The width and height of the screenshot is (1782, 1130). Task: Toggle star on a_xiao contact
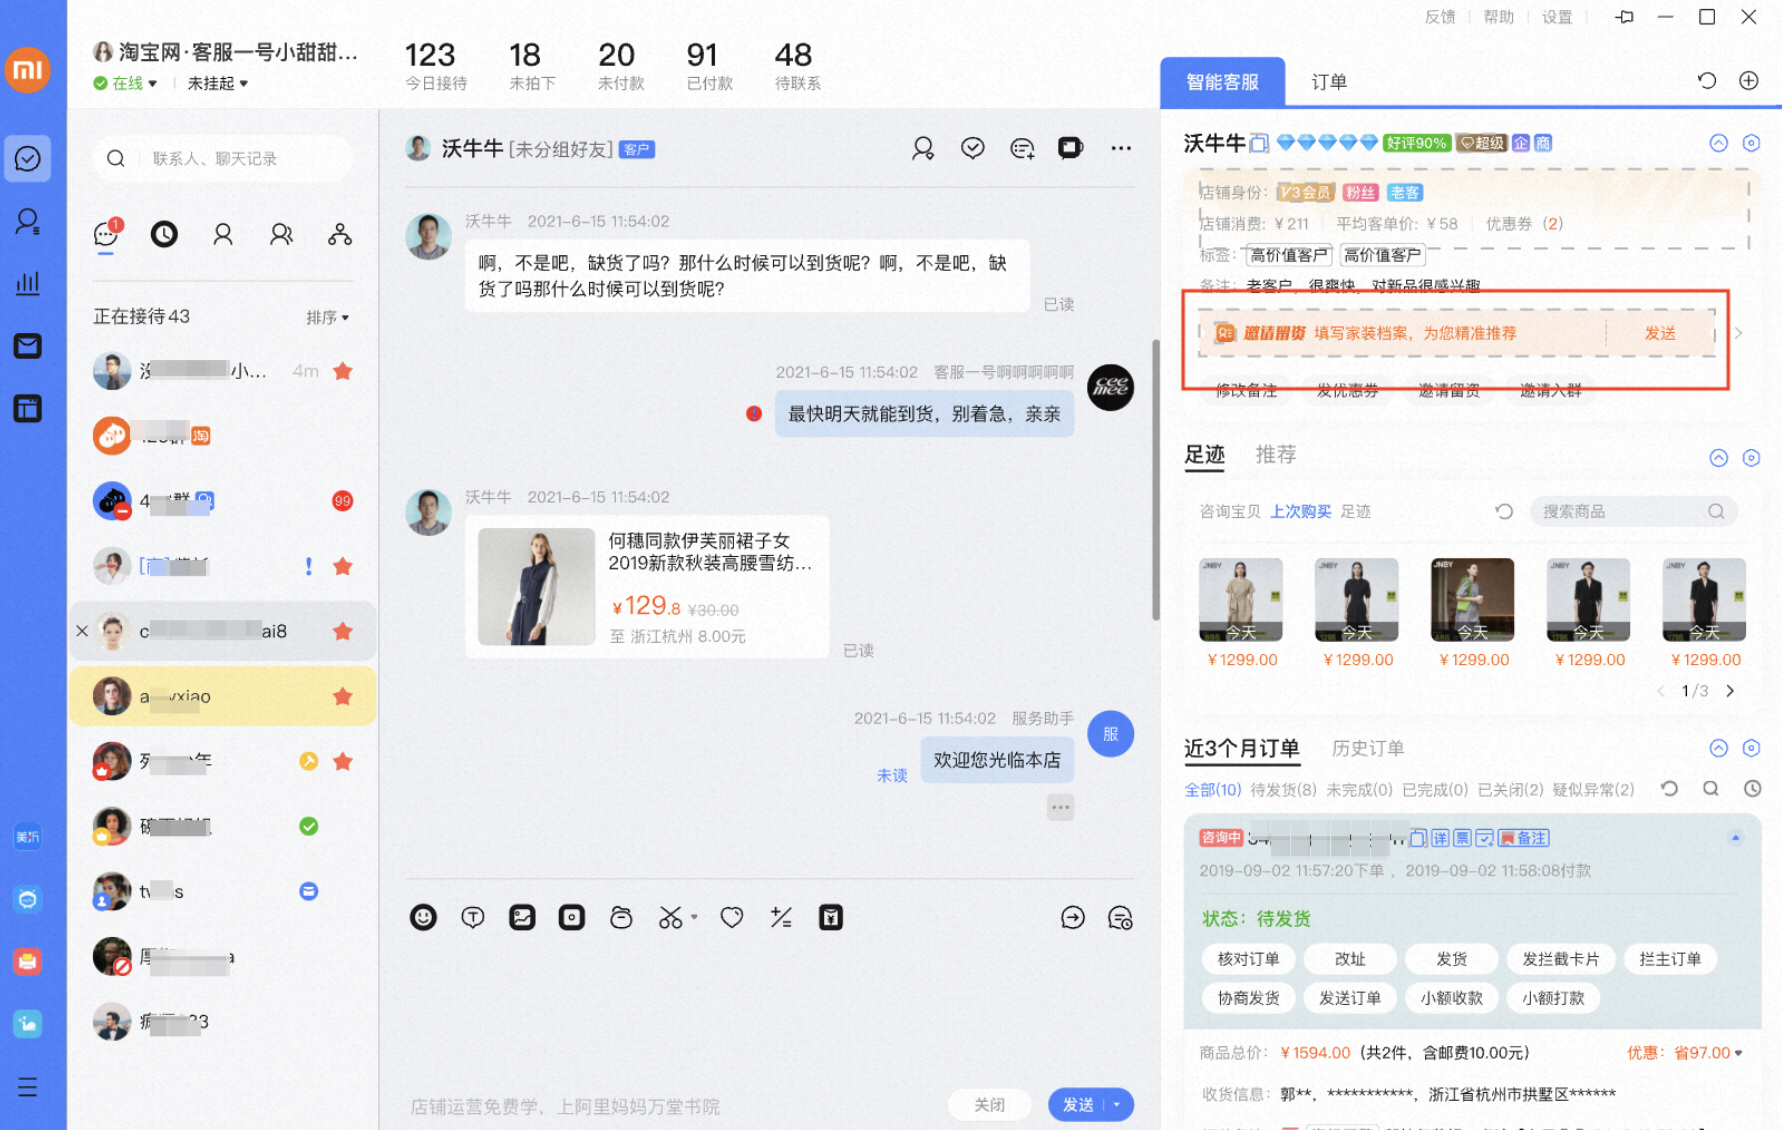tap(343, 696)
